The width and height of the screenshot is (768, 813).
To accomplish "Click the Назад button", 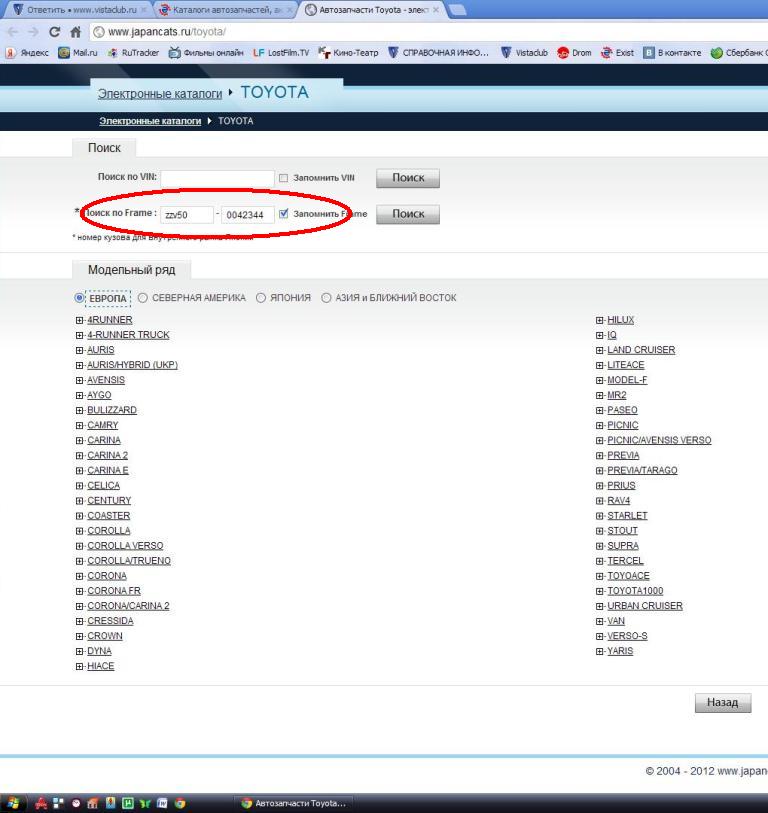I will pos(722,703).
